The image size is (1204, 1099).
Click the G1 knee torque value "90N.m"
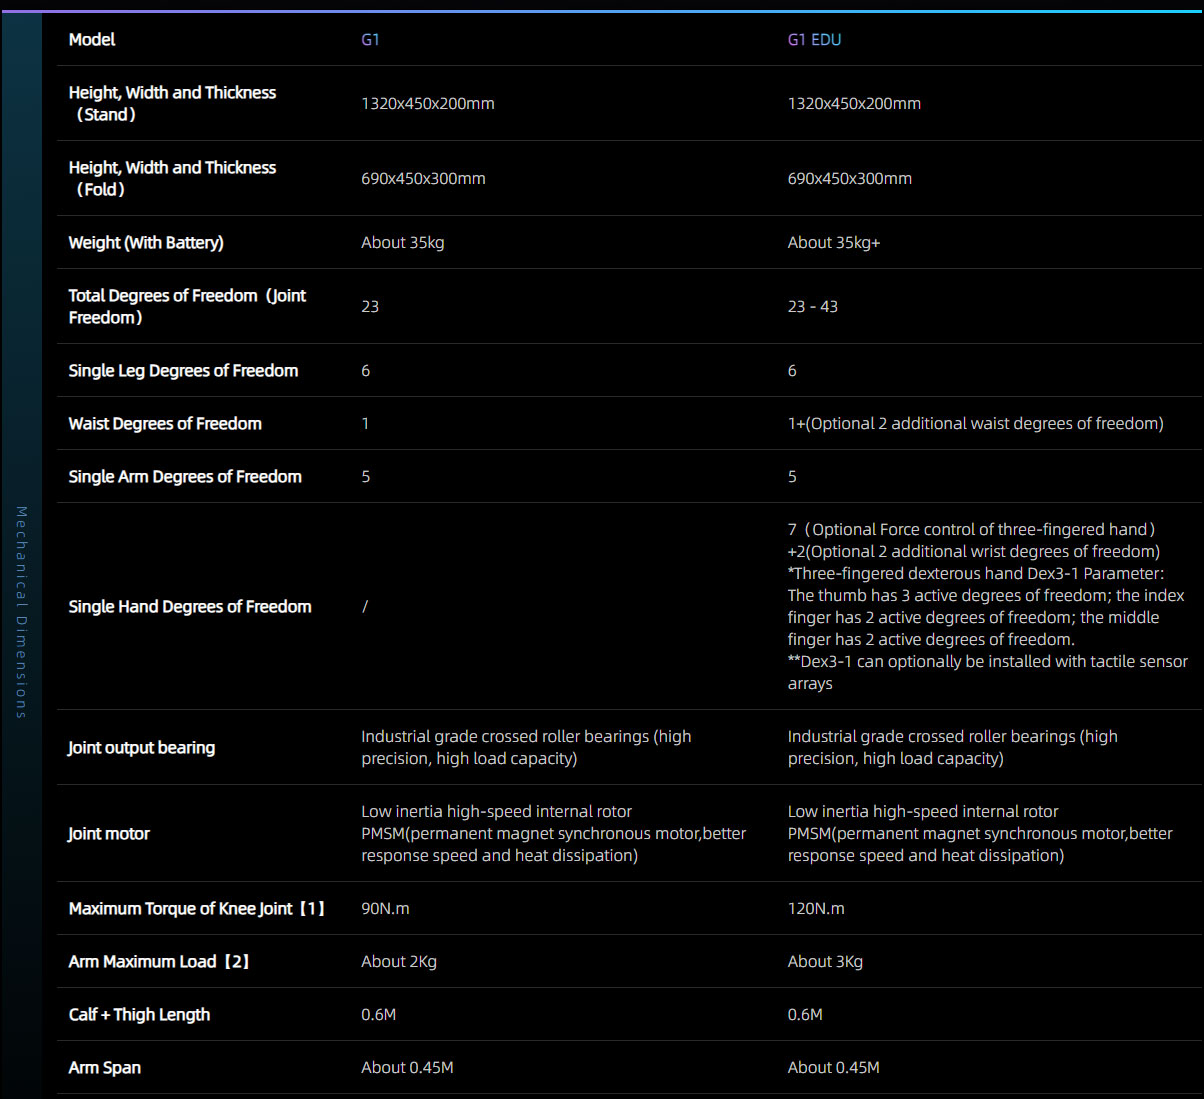point(385,908)
